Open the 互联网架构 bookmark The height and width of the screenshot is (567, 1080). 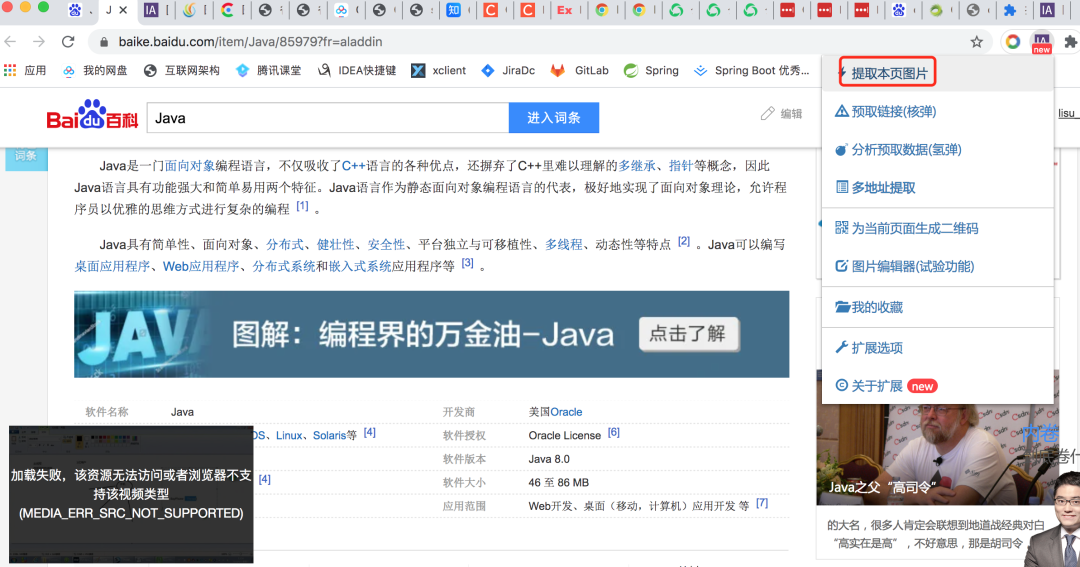pyautogui.click(x=182, y=70)
